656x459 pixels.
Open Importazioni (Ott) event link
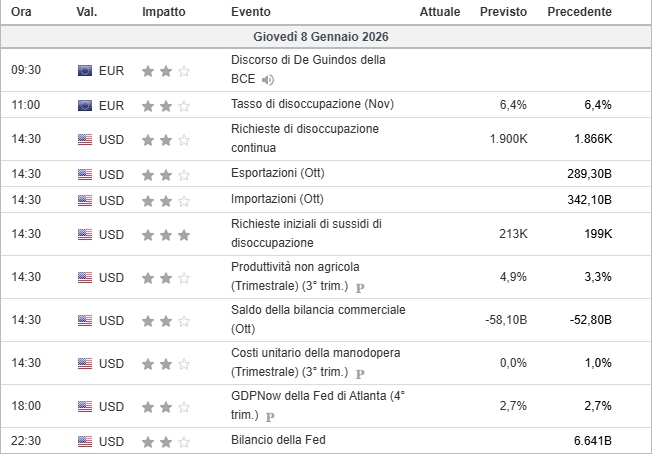(279, 199)
